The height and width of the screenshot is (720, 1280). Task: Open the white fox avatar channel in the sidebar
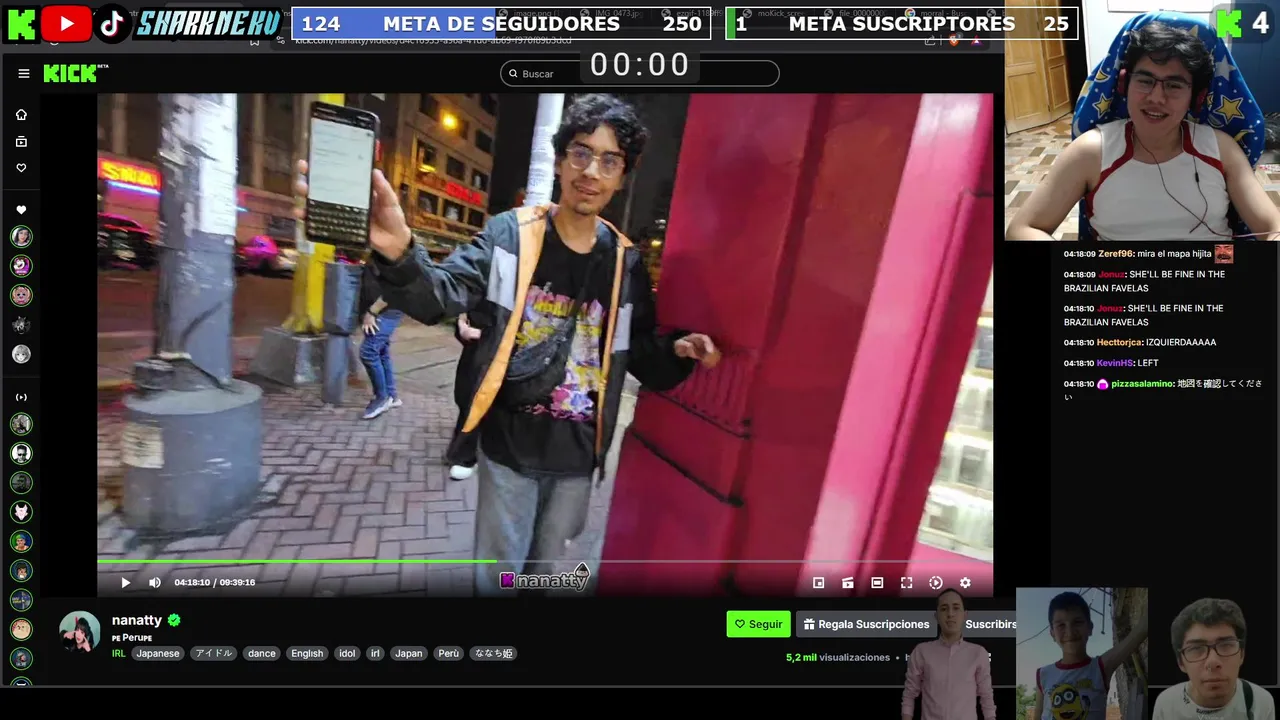point(21,512)
